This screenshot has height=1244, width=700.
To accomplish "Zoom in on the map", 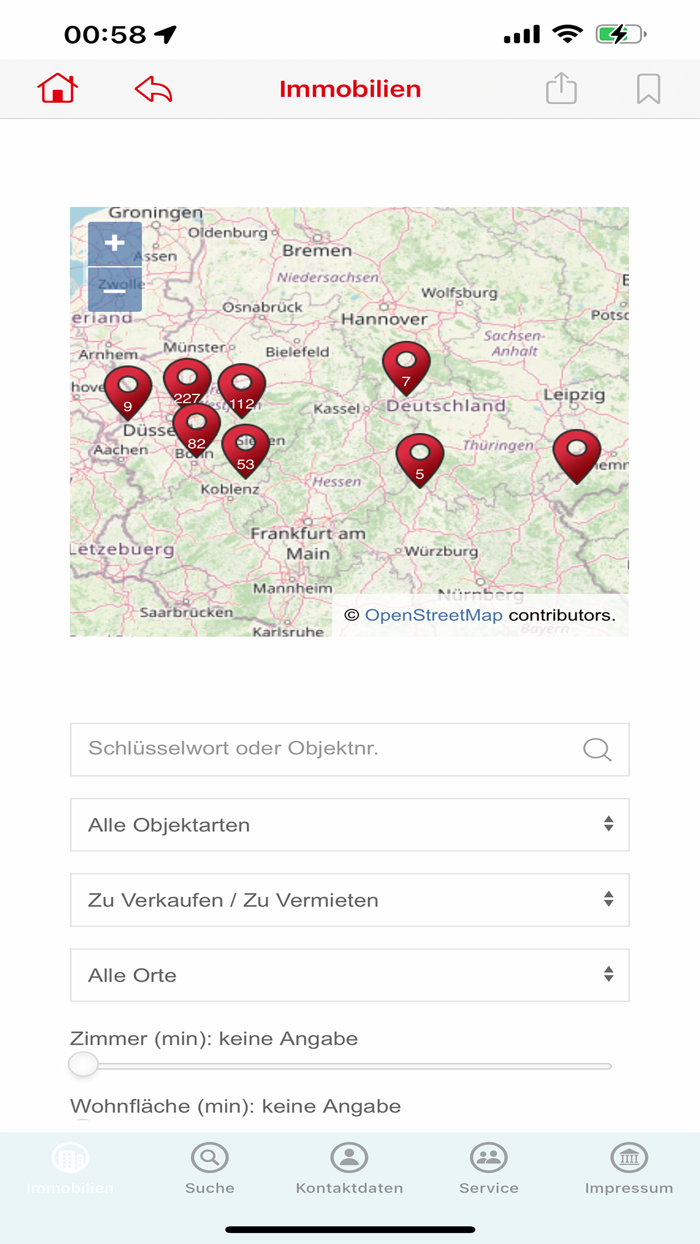I will [x=115, y=243].
